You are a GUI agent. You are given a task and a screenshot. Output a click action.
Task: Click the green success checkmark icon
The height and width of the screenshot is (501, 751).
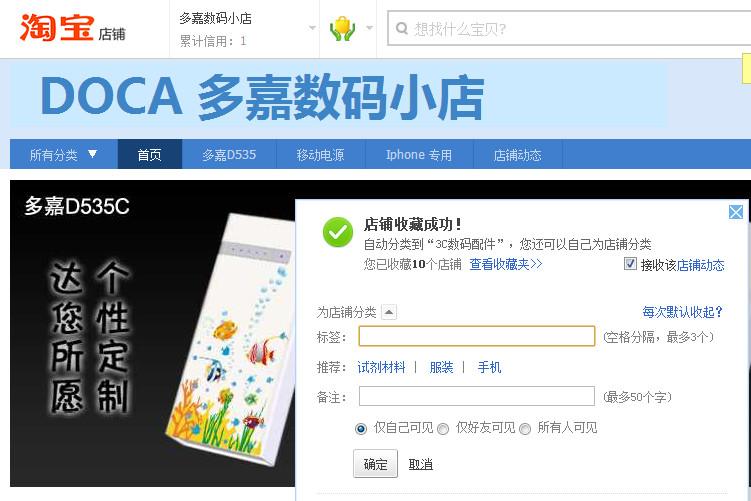point(338,232)
